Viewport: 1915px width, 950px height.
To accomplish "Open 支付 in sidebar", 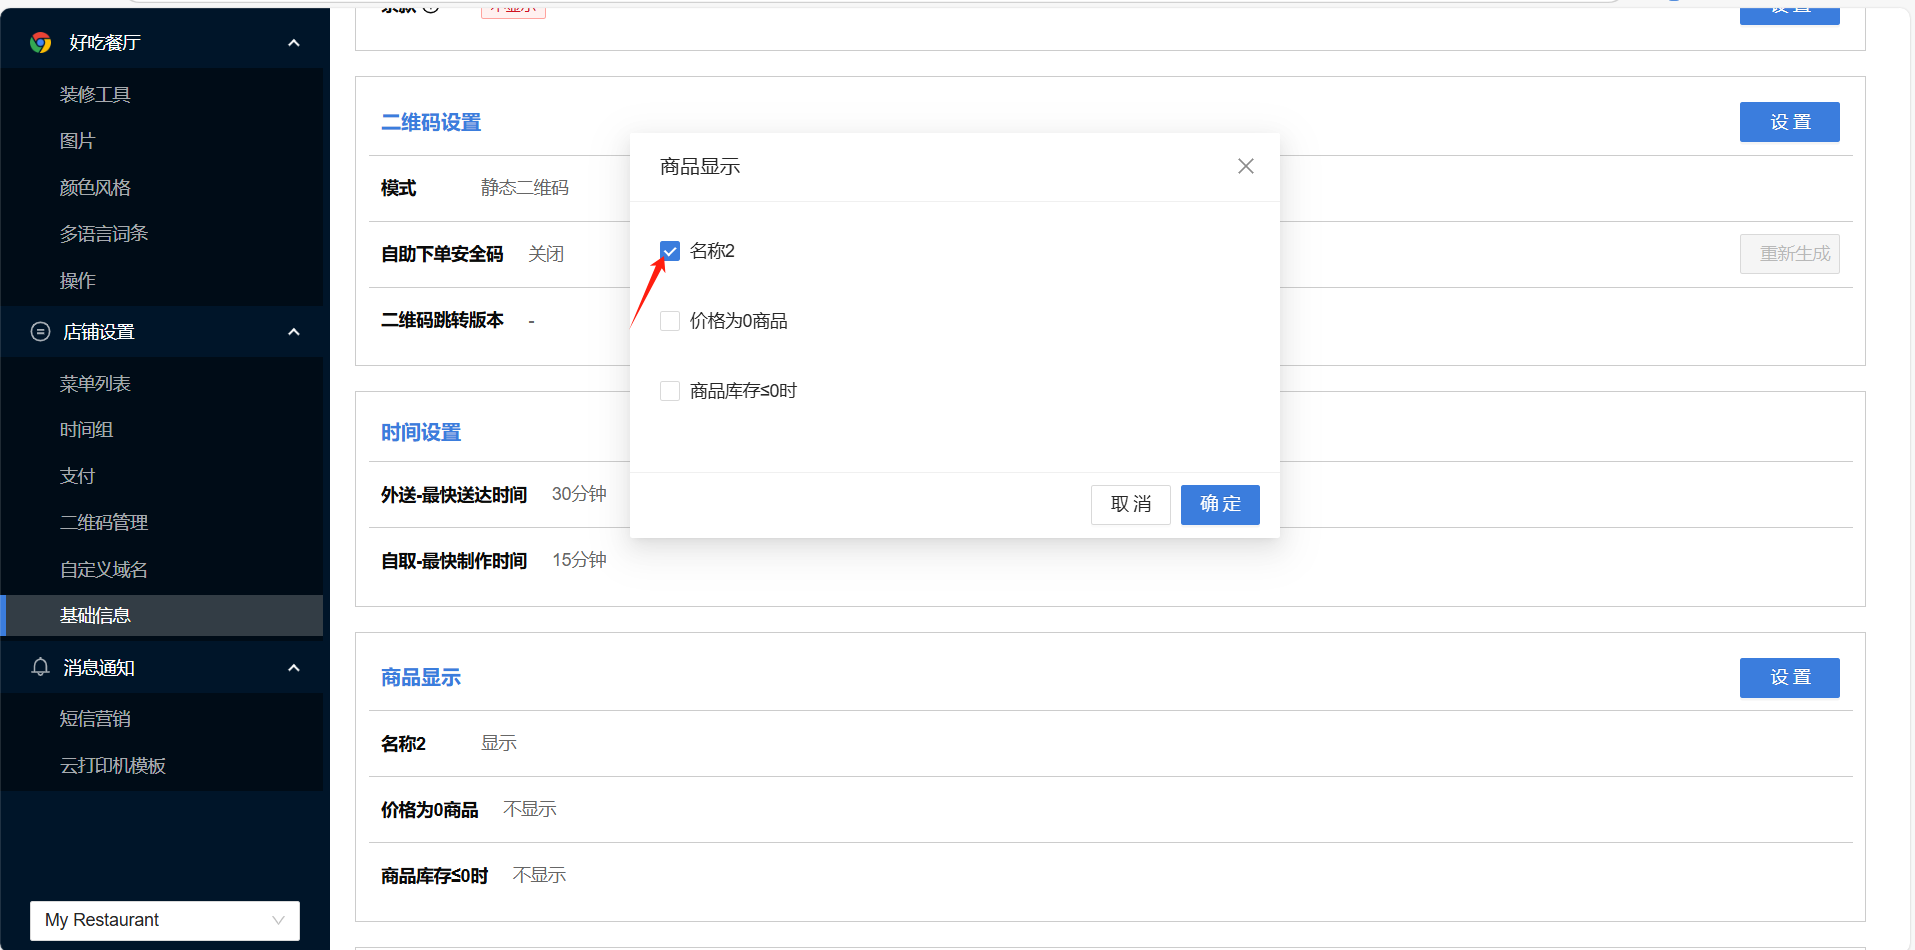I will 77,476.
